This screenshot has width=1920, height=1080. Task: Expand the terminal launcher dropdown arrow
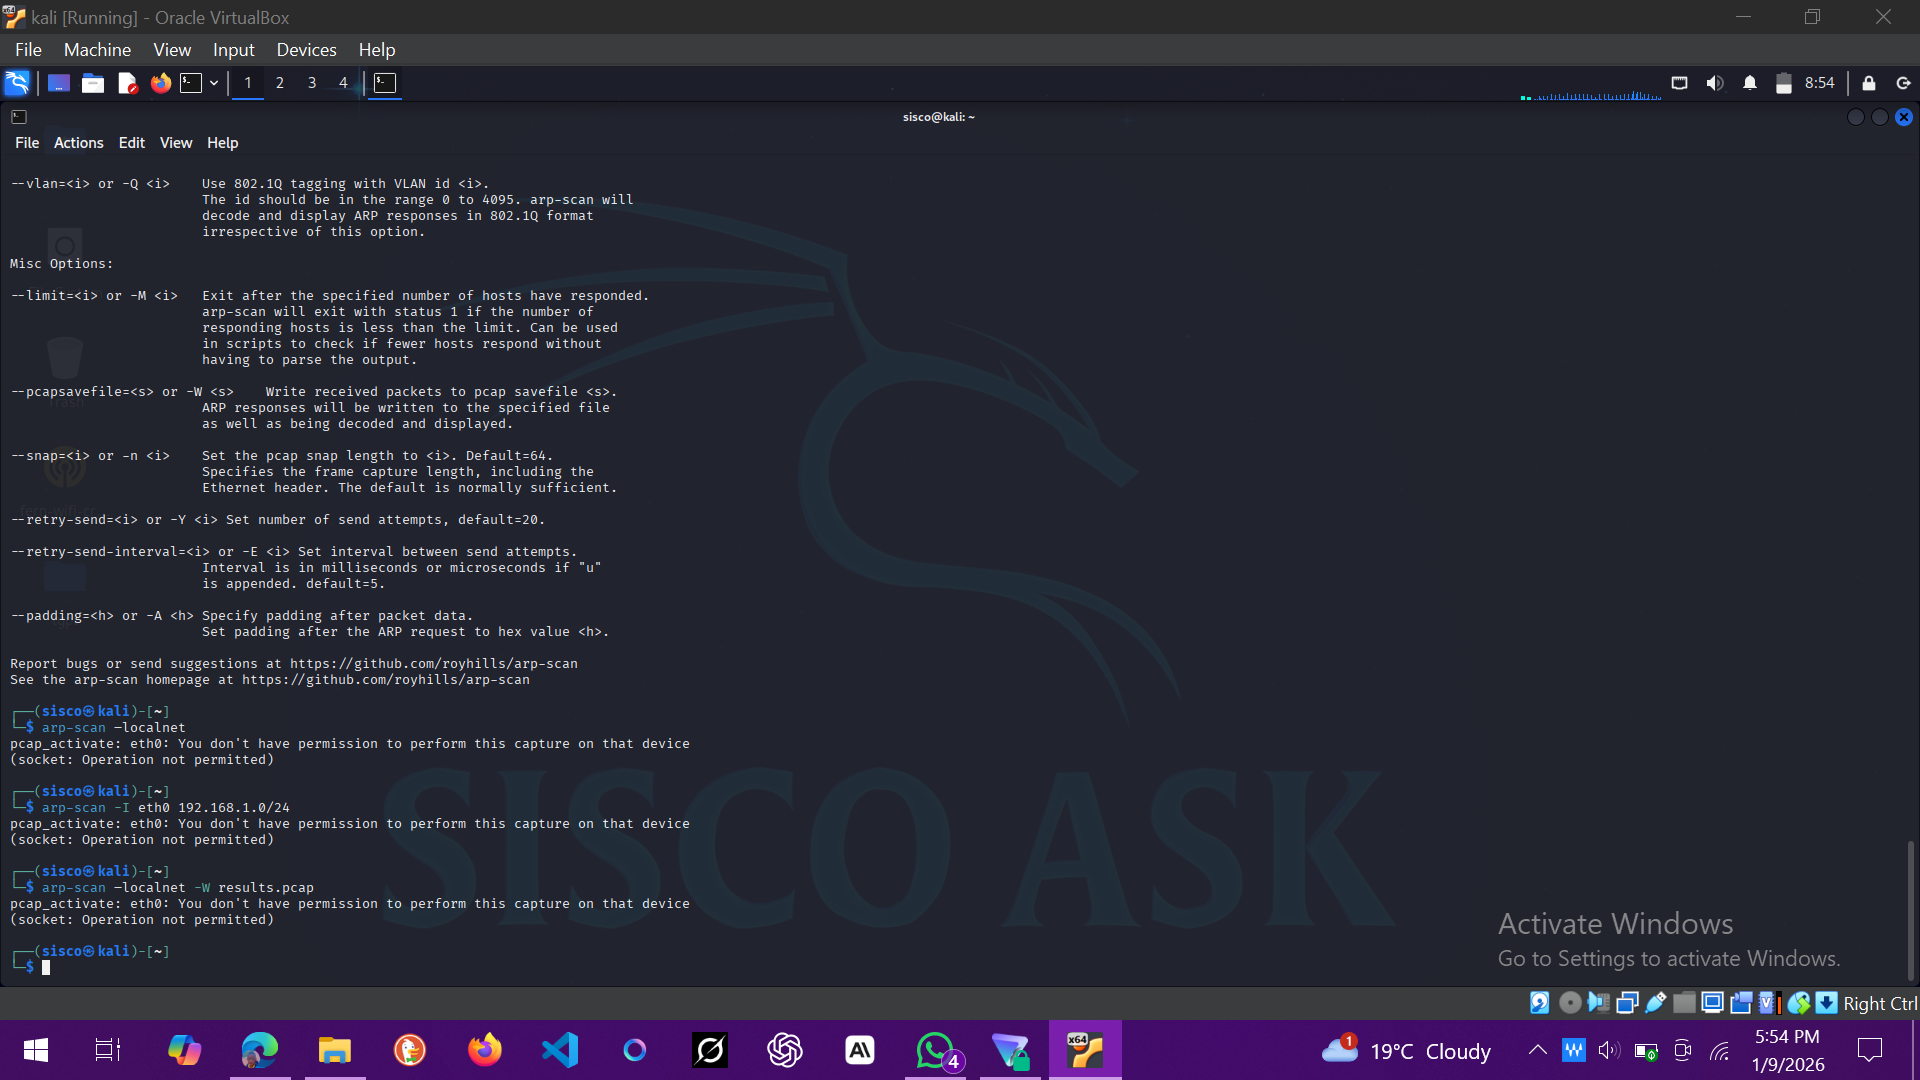214,83
